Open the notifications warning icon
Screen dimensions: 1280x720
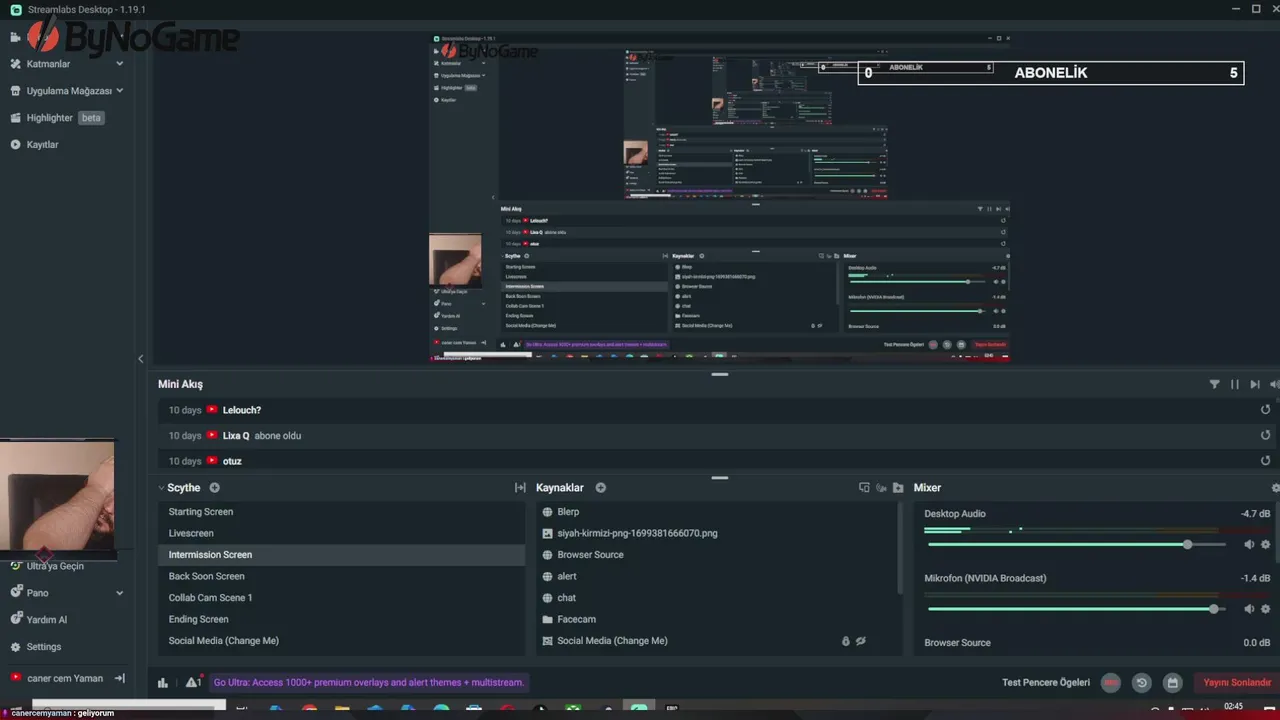[x=193, y=683]
